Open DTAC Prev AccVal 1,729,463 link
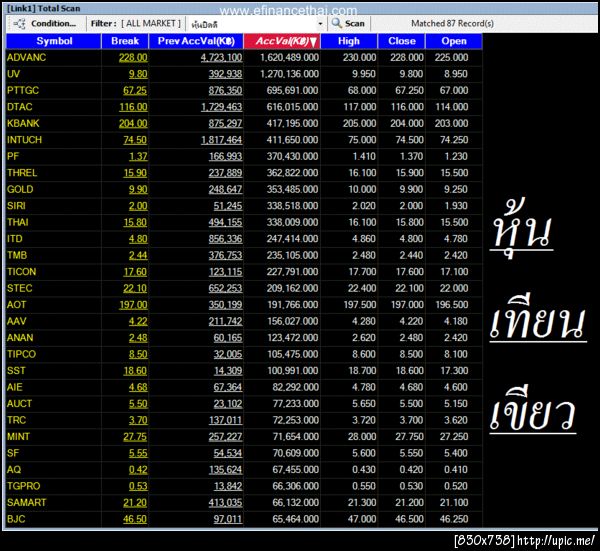Image resolution: width=600 pixels, height=551 pixels. (222, 107)
